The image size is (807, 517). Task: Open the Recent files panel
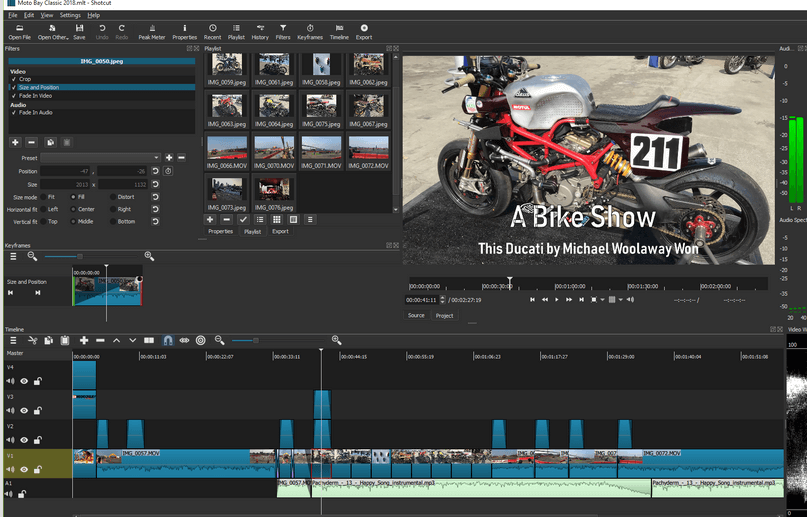(212, 32)
